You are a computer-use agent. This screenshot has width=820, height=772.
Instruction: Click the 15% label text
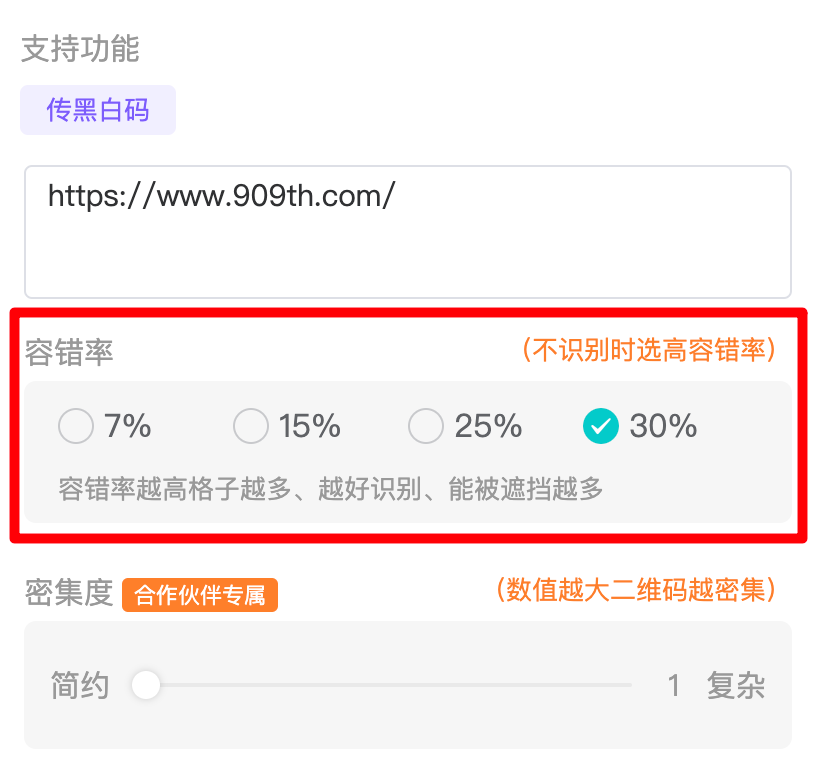tap(310, 427)
